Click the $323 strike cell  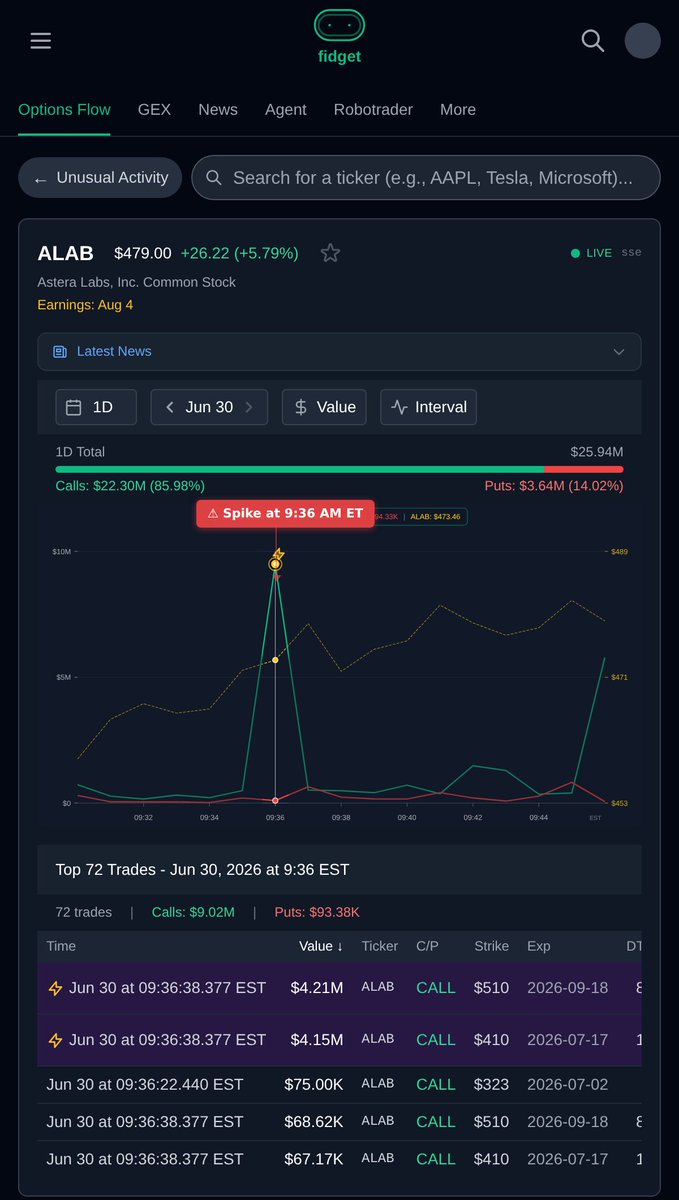point(492,1084)
